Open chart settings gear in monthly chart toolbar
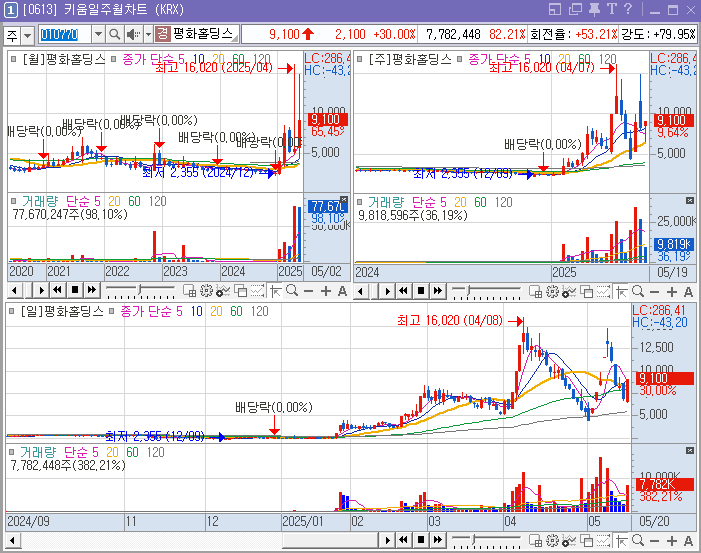The image size is (701, 553). point(206,291)
